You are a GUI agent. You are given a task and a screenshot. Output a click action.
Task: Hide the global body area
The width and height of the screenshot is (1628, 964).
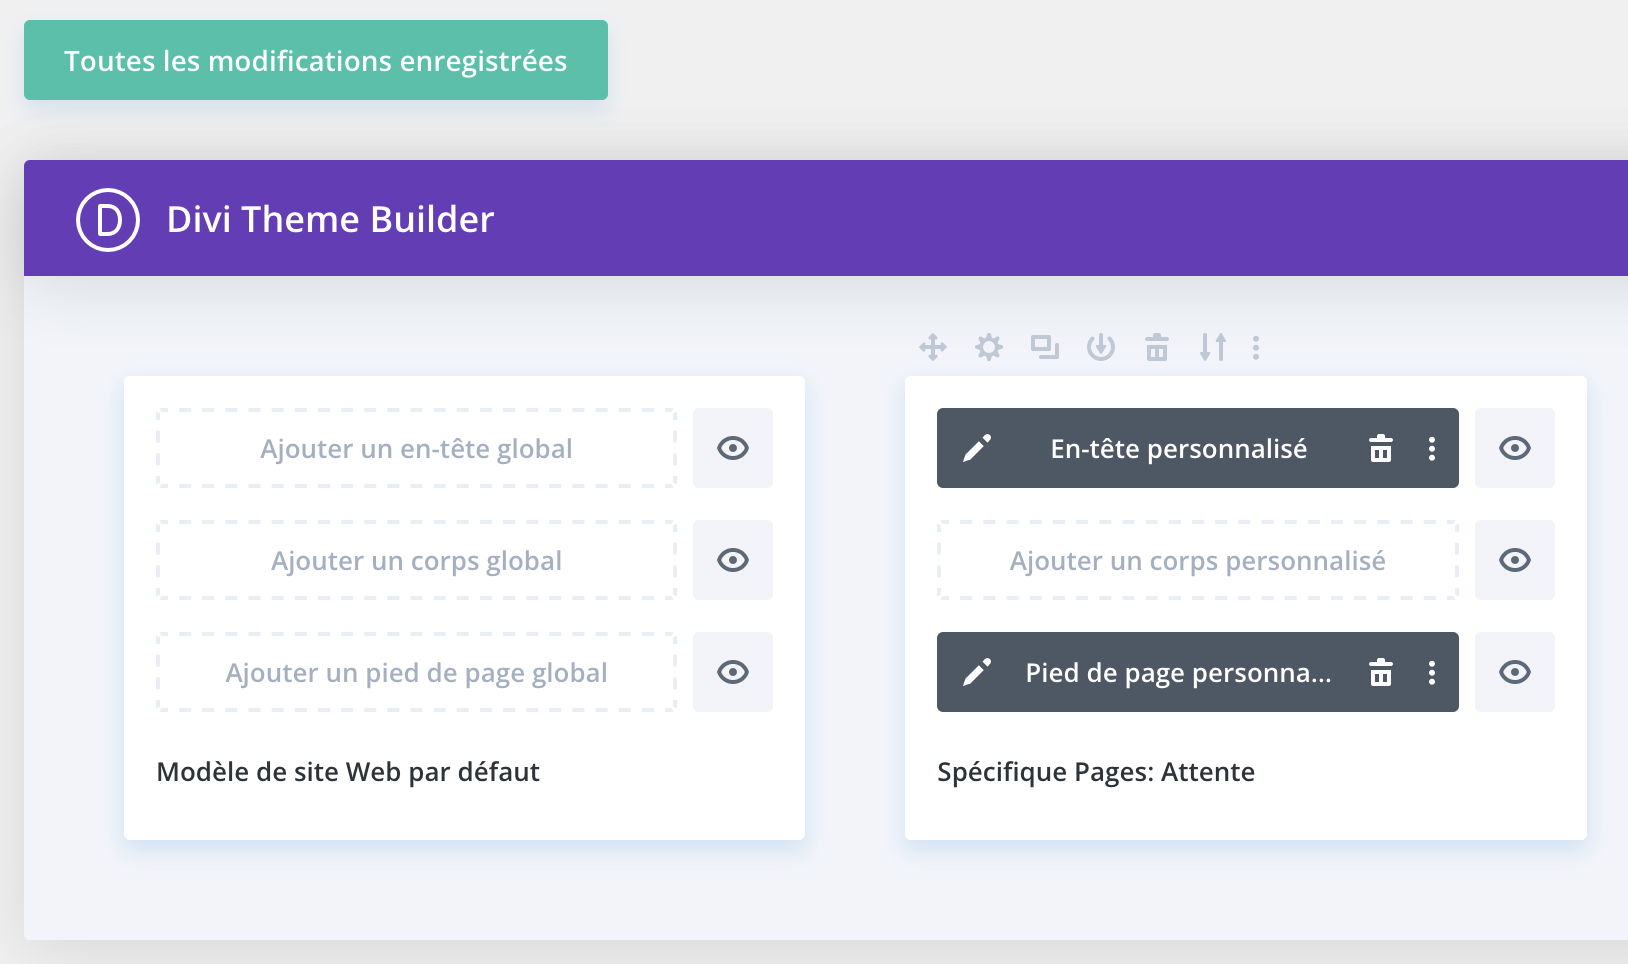(x=733, y=560)
